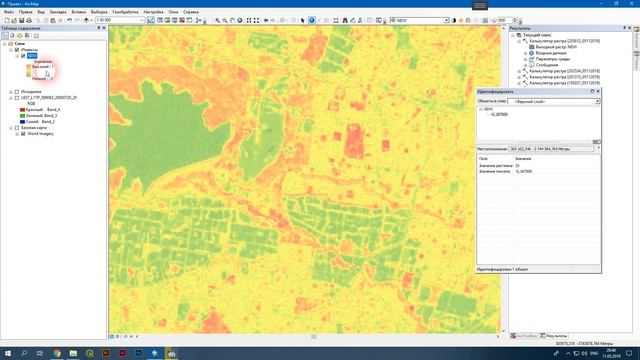Select the Zoom In tool

218,20
